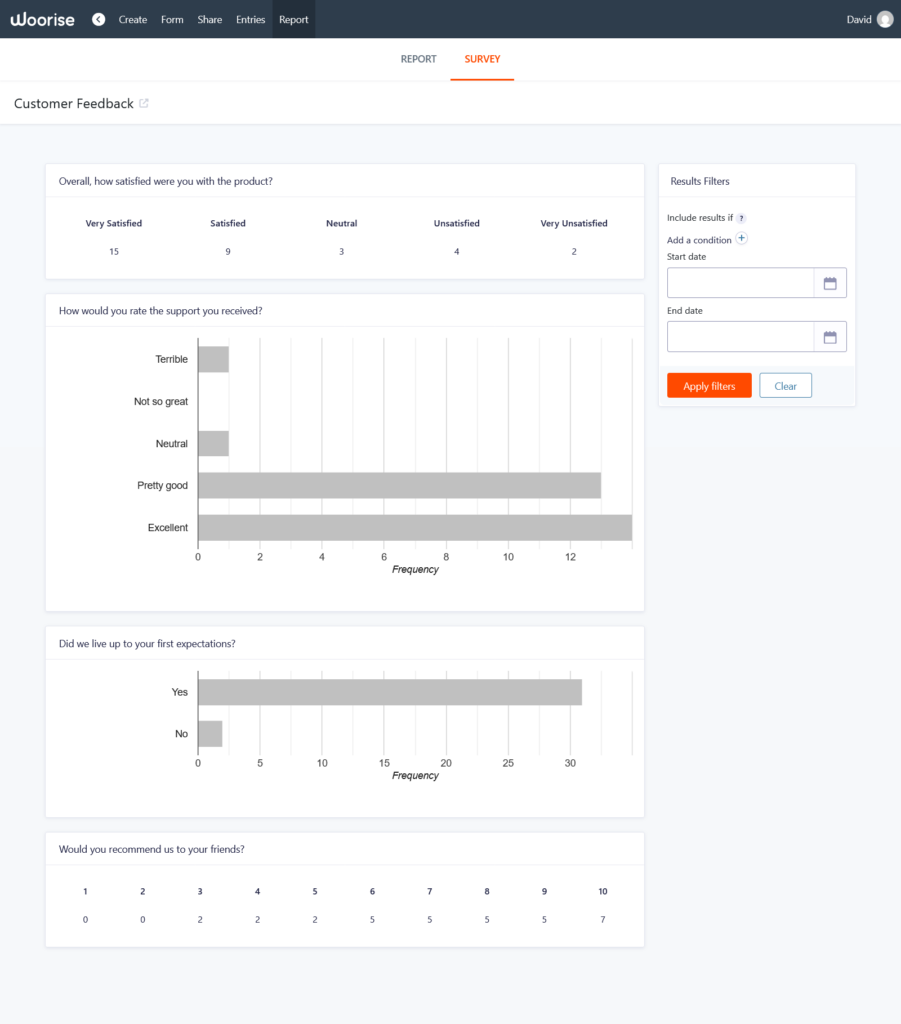This screenshot has width=901, height=1024.
Task: Switch to the SURVEY tab
Action: point(482,59)
